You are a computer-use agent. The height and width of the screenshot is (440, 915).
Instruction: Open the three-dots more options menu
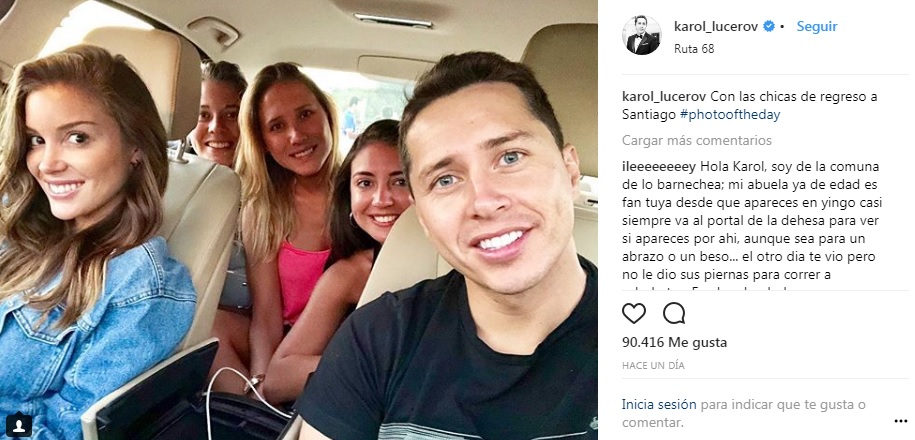pos(900,421)
